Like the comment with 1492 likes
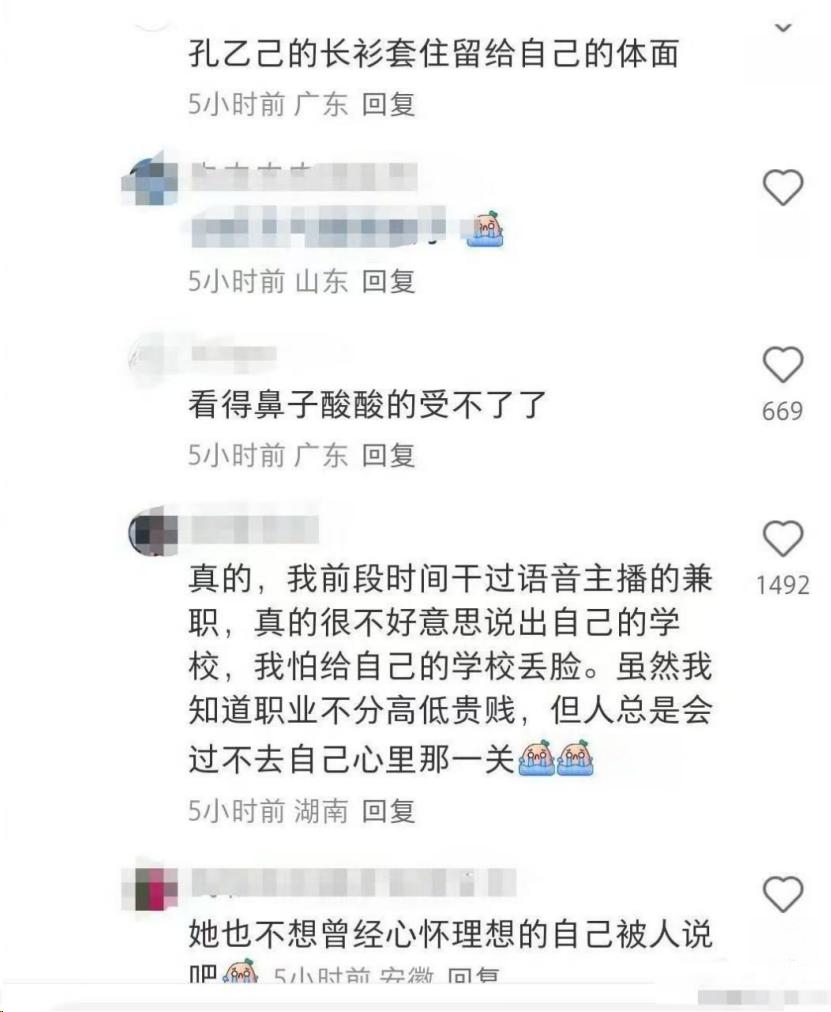The image size is (831, 1012). tap(783, 539)
